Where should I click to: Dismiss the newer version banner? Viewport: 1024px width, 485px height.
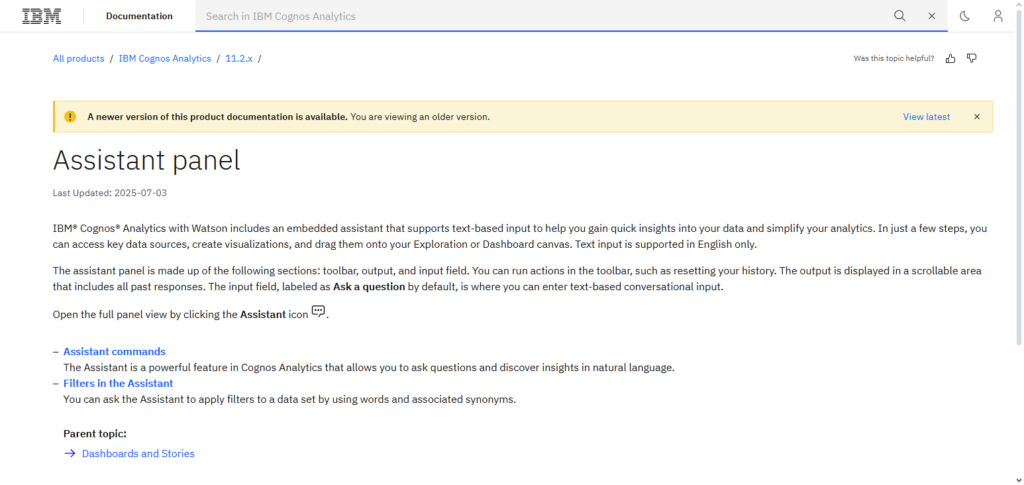pos(977,117)
